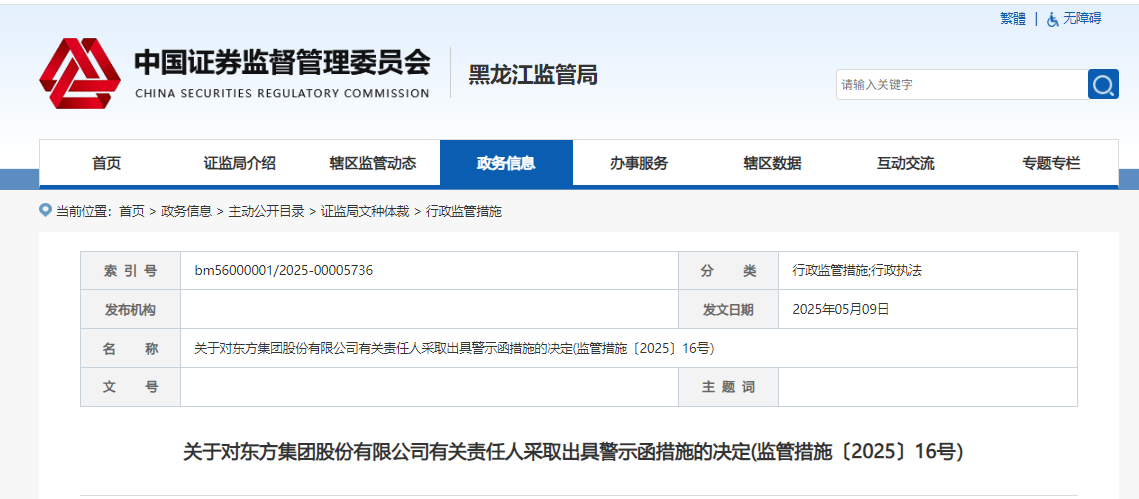1139x499 pixels.
Task: Open the 互动交流 navigation item
Action: (905, 164)
